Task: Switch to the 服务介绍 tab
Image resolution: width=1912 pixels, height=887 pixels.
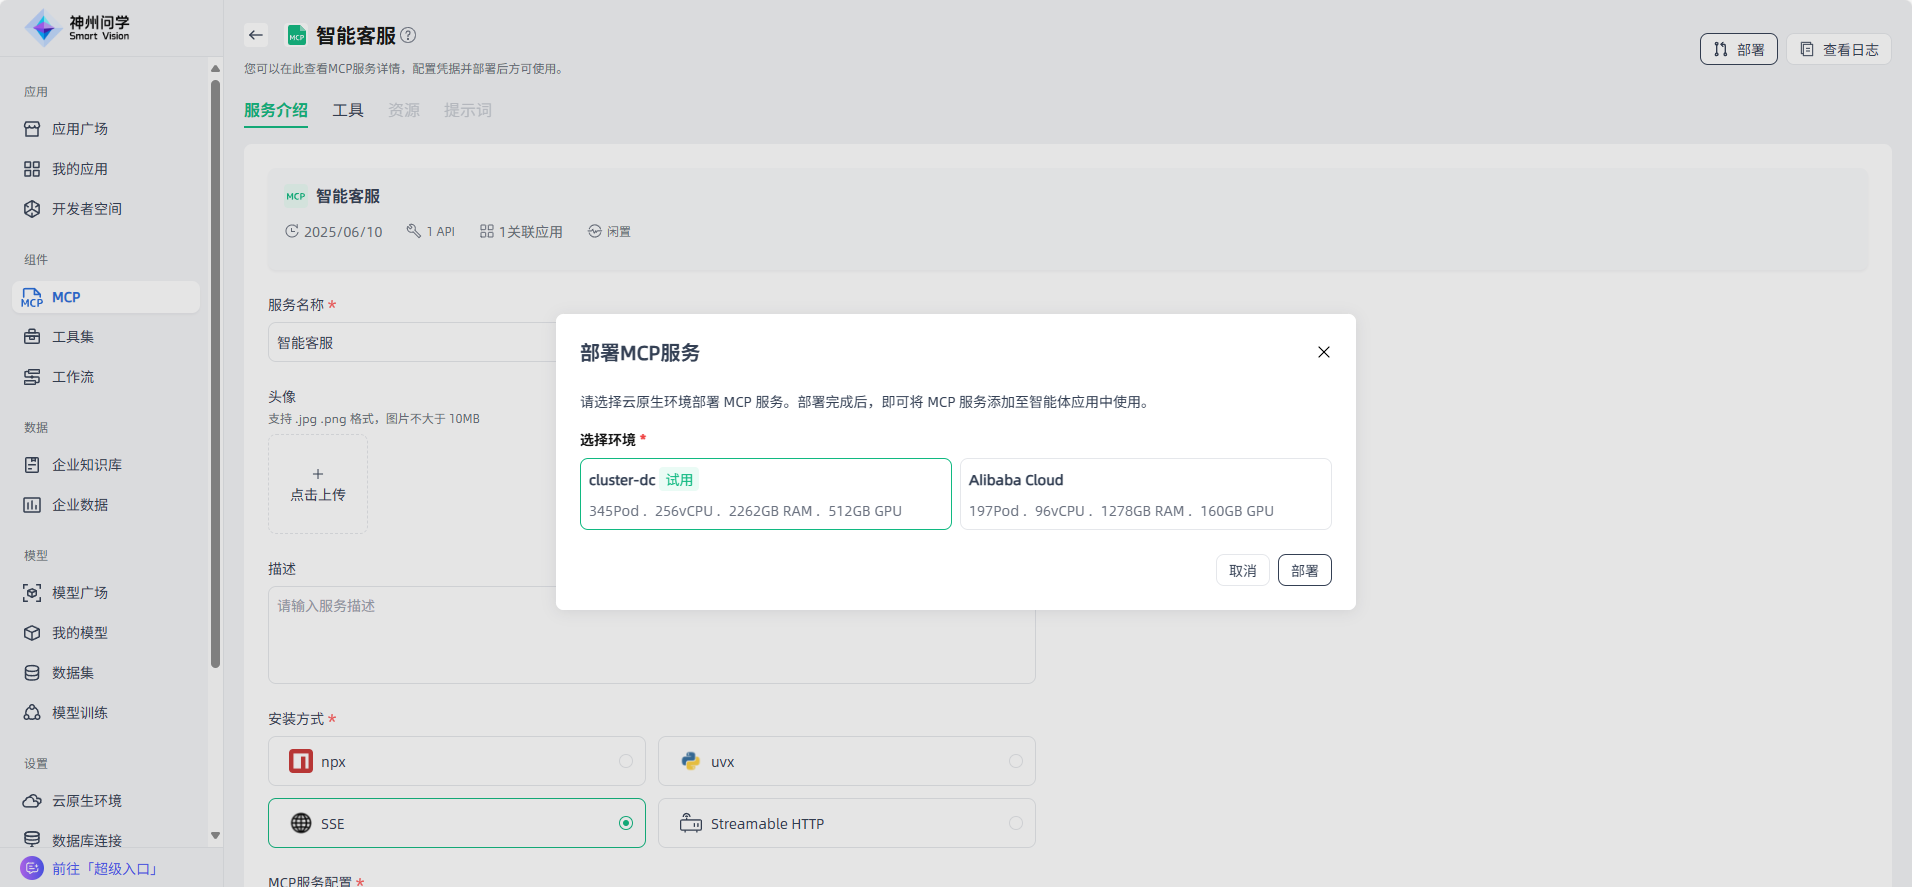Action: [x=276, y=110]
